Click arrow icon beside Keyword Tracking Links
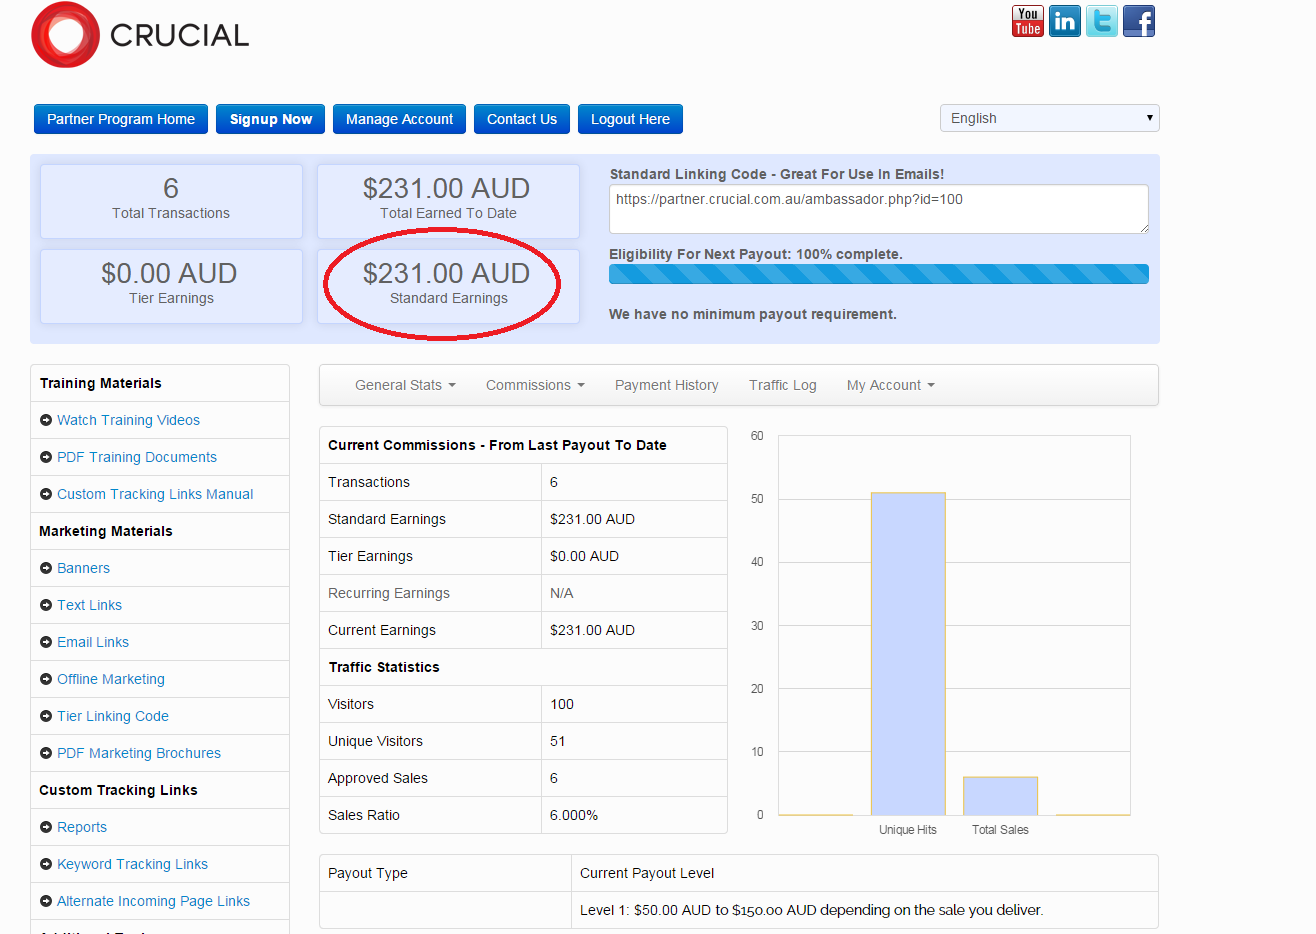This screenshot has width=1316, height=934. (x=46, y=864)
